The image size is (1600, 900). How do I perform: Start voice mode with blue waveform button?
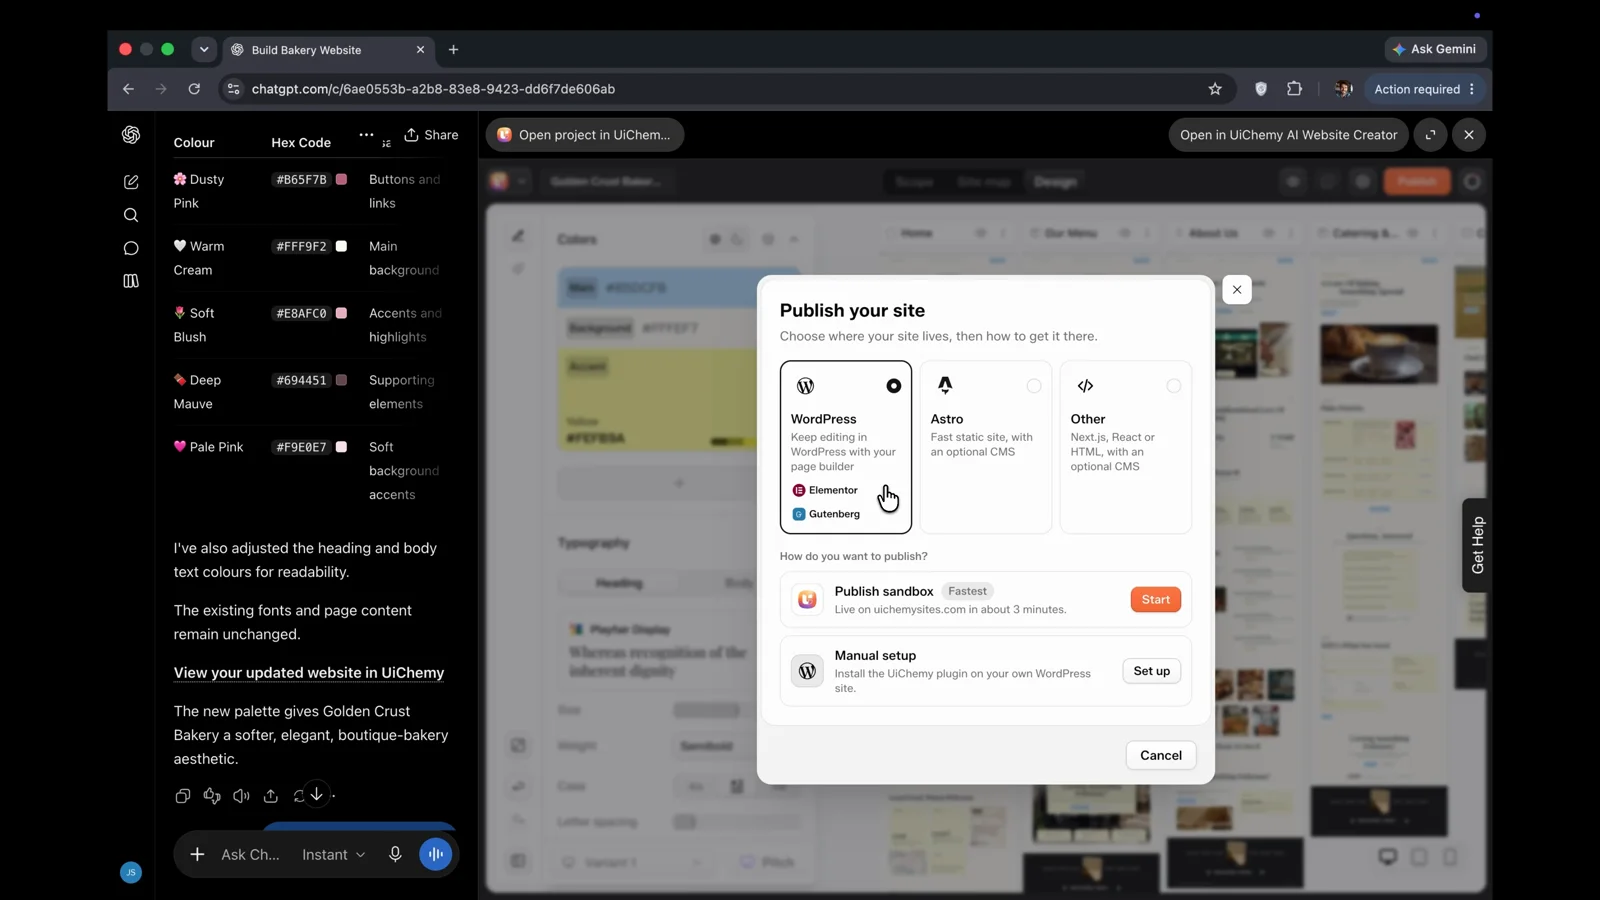pos(436,854)
